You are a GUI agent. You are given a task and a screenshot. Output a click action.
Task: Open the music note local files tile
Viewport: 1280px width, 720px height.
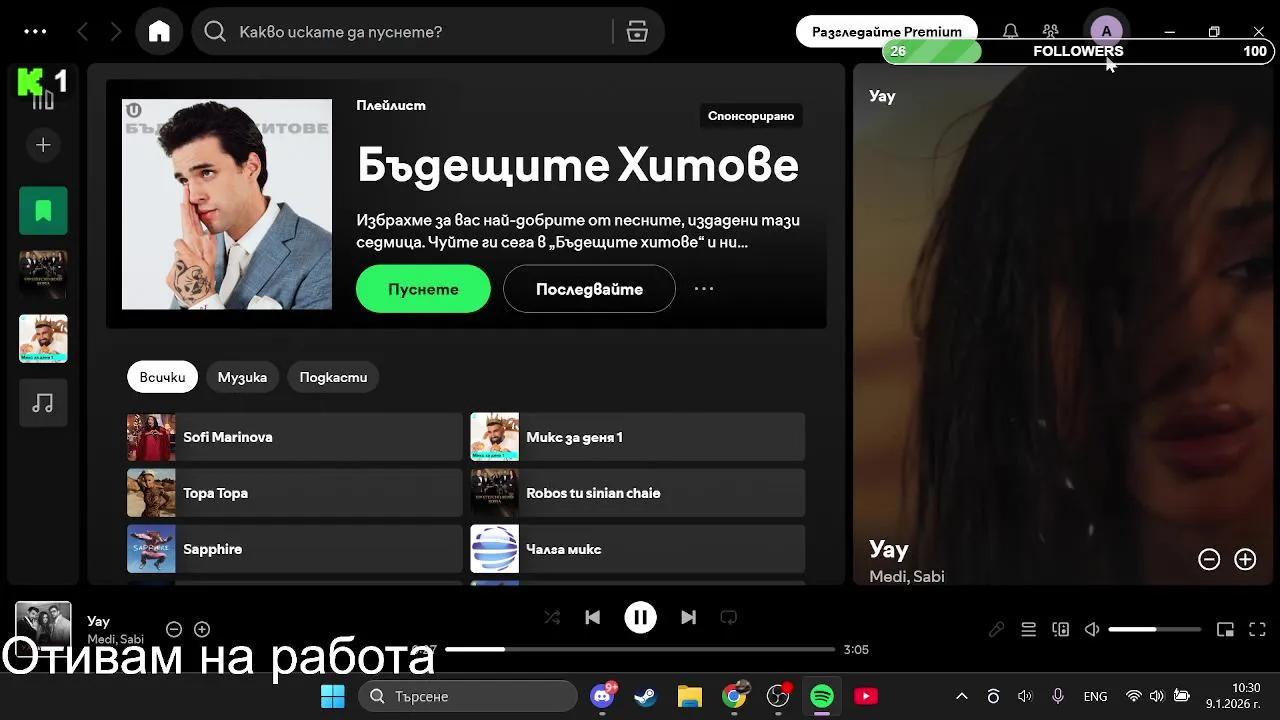click(43, 403)
